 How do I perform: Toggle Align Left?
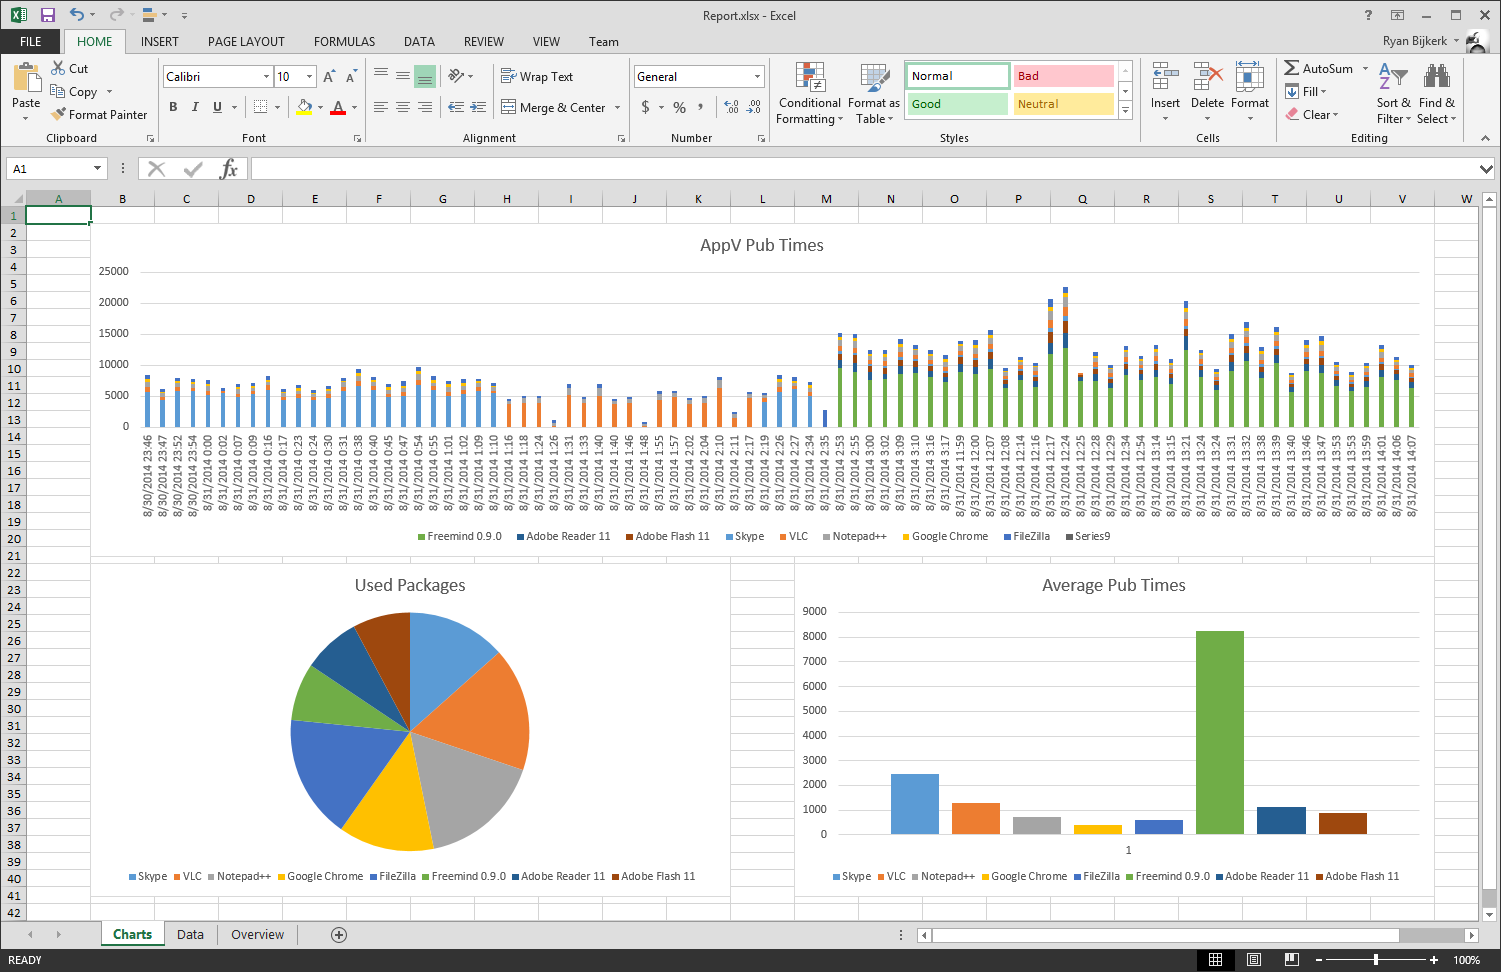pos(381,107)
